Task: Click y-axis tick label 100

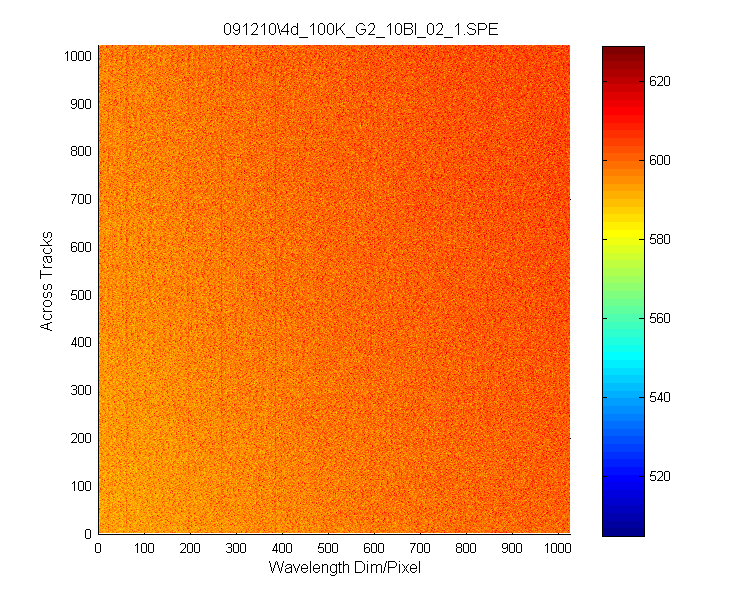Action: 81,486
